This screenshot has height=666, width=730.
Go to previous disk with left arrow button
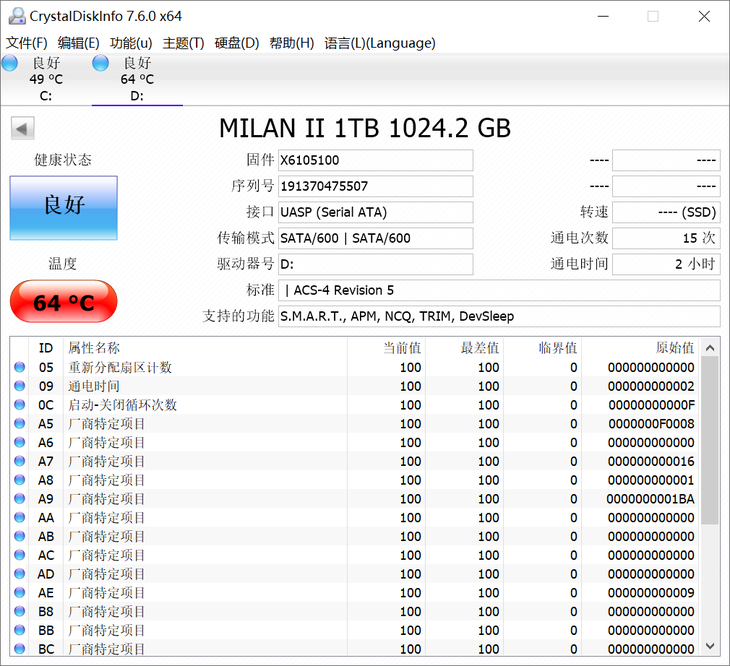(22, 128)
